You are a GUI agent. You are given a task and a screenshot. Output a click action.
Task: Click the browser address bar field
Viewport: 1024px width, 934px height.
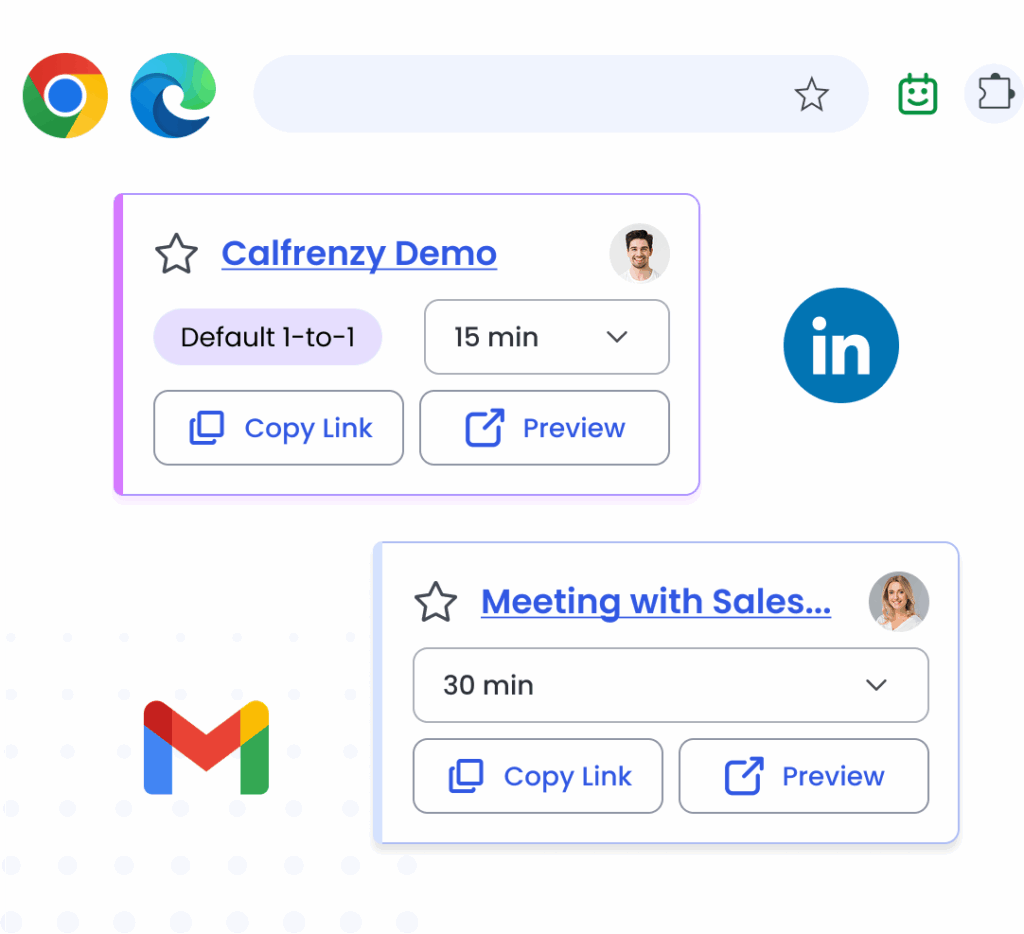click(520, 95)
